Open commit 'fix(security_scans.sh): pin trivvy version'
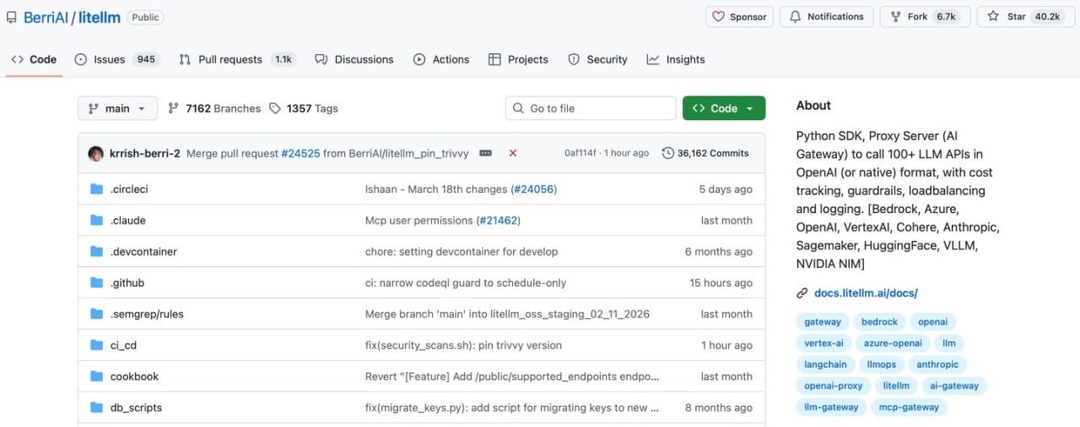1080x427 pixels. click(464, 345)
